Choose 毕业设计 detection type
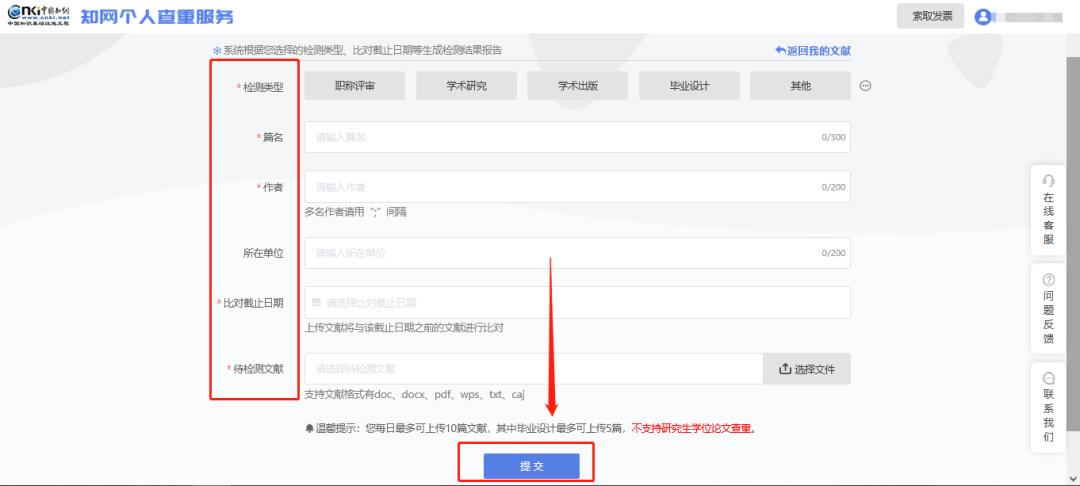 689,86
